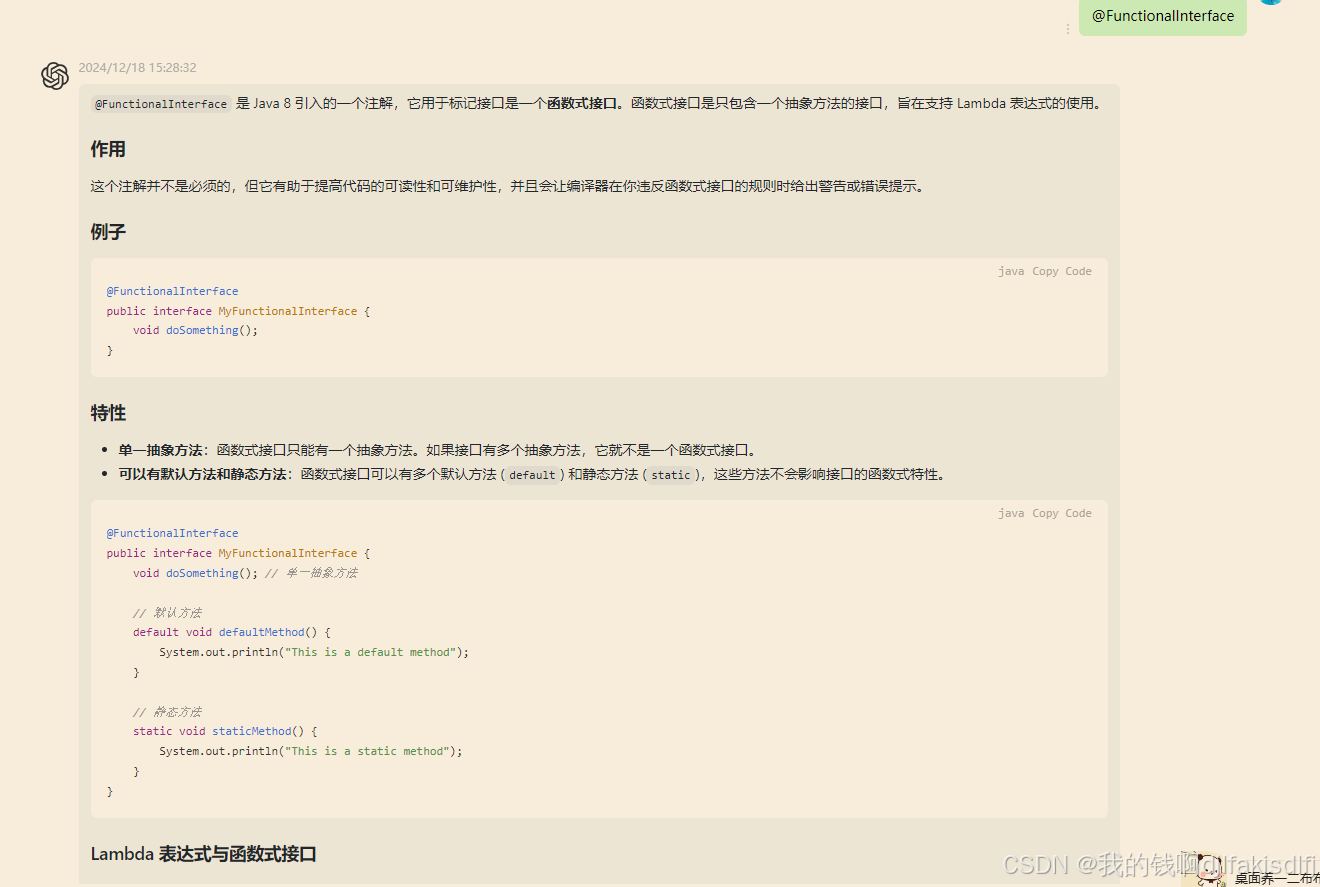The image size is (1320, 887).
Task: Select the green @FunctionalInterface message bubble
Action: click(1162, 16)
